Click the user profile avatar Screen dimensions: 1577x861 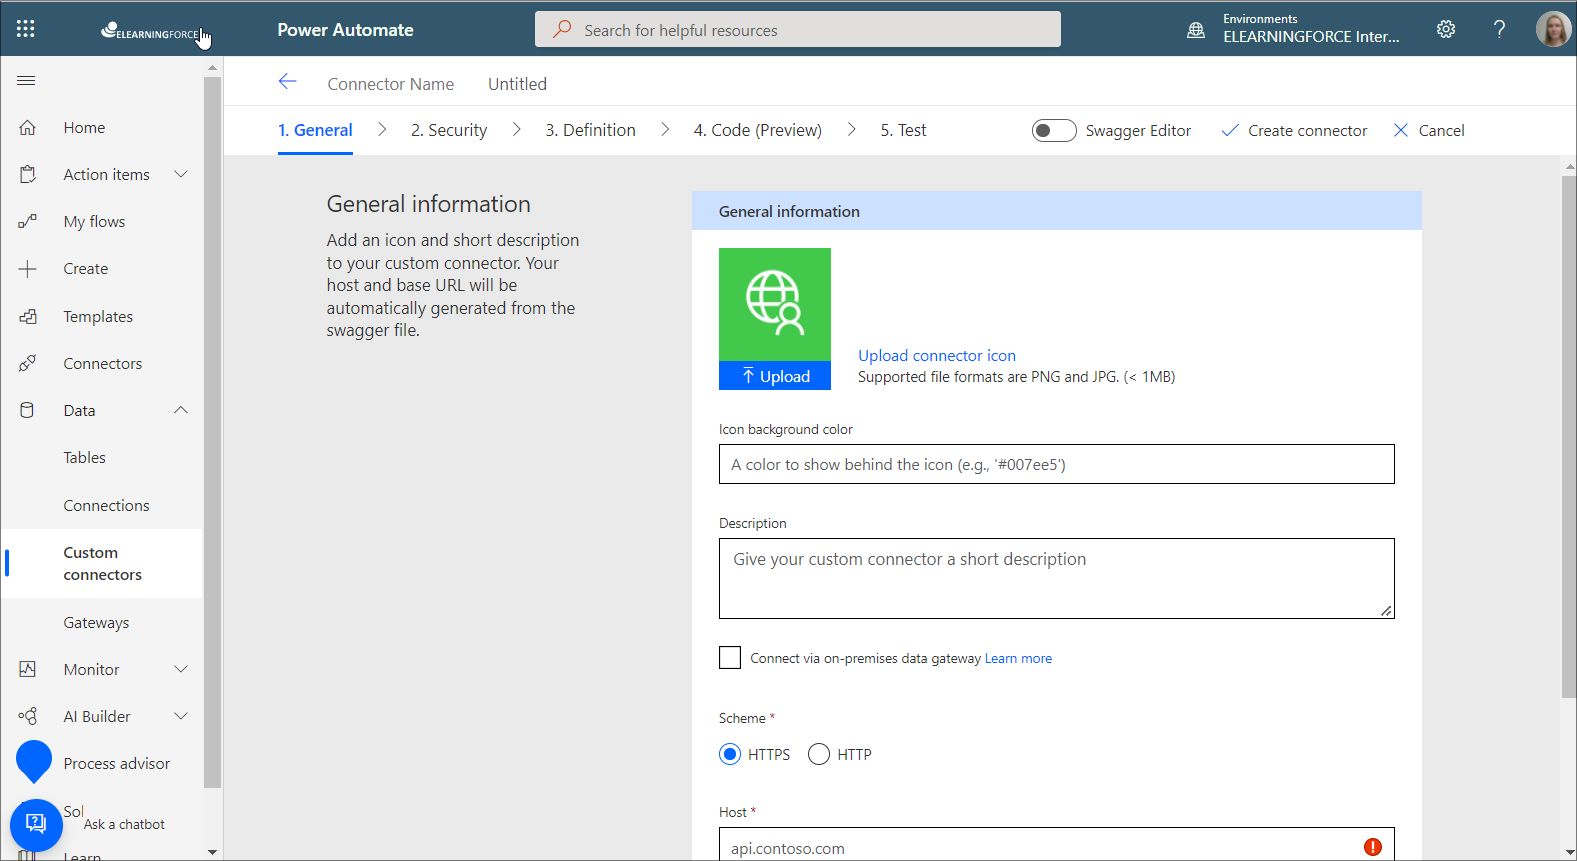pyautogui.click(x=1552, y=29)
